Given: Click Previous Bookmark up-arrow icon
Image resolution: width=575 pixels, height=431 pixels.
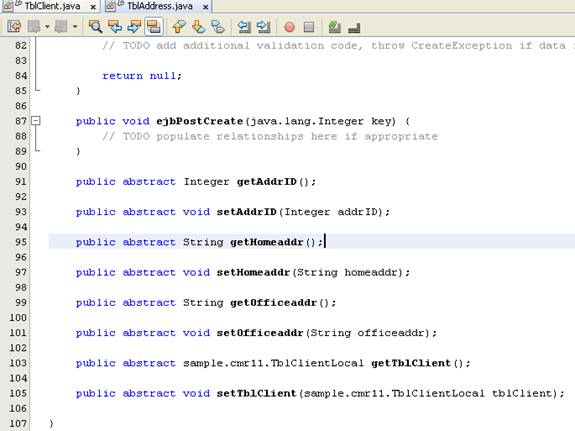Looking at the screenshot, I should [x=179, y=26].
